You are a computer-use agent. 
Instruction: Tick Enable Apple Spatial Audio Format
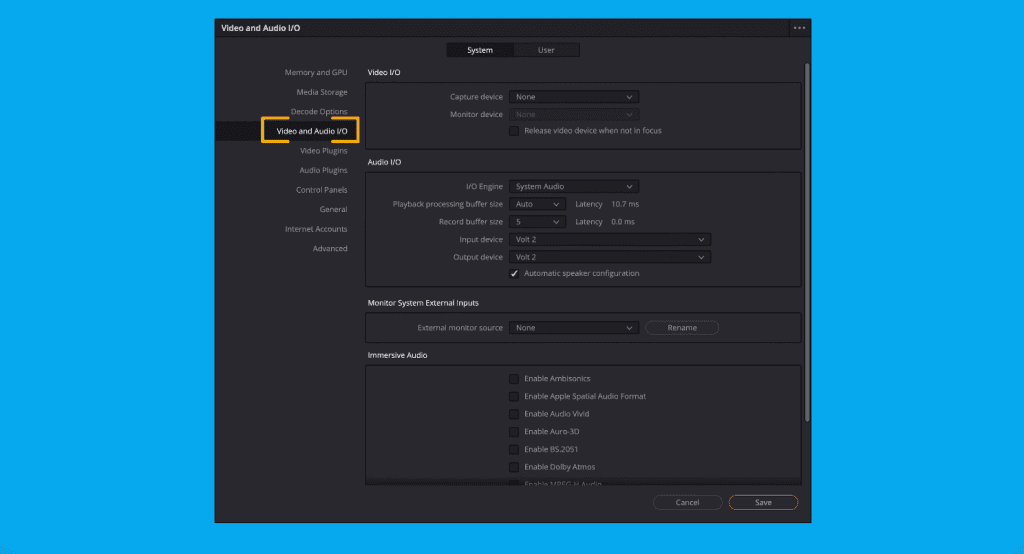click(x=514, y=397)
